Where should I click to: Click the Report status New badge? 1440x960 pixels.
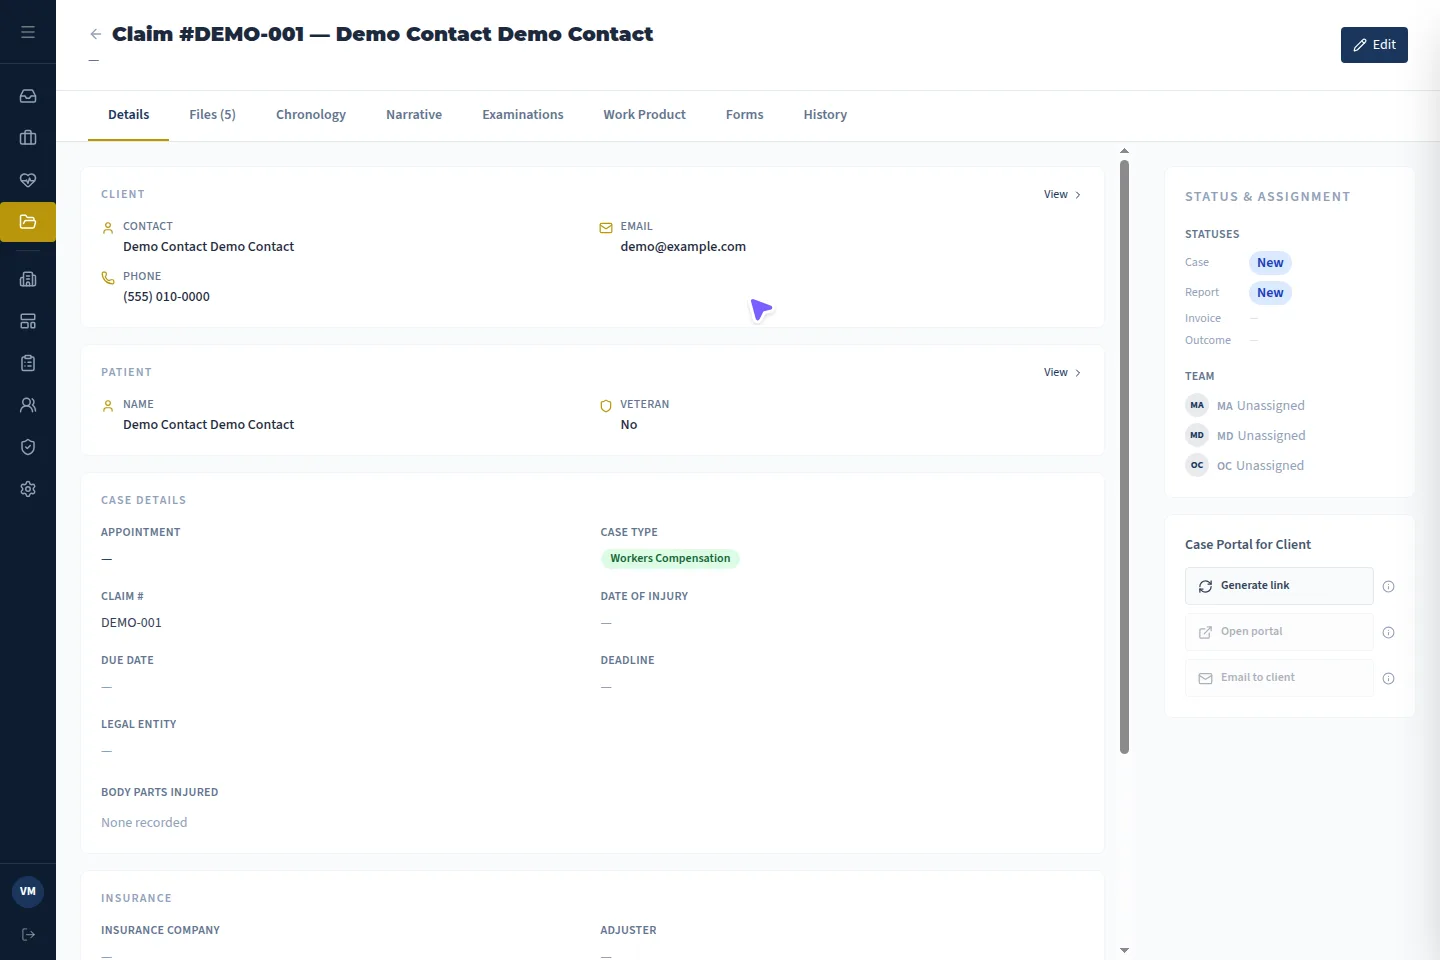tap(1270, 293)
